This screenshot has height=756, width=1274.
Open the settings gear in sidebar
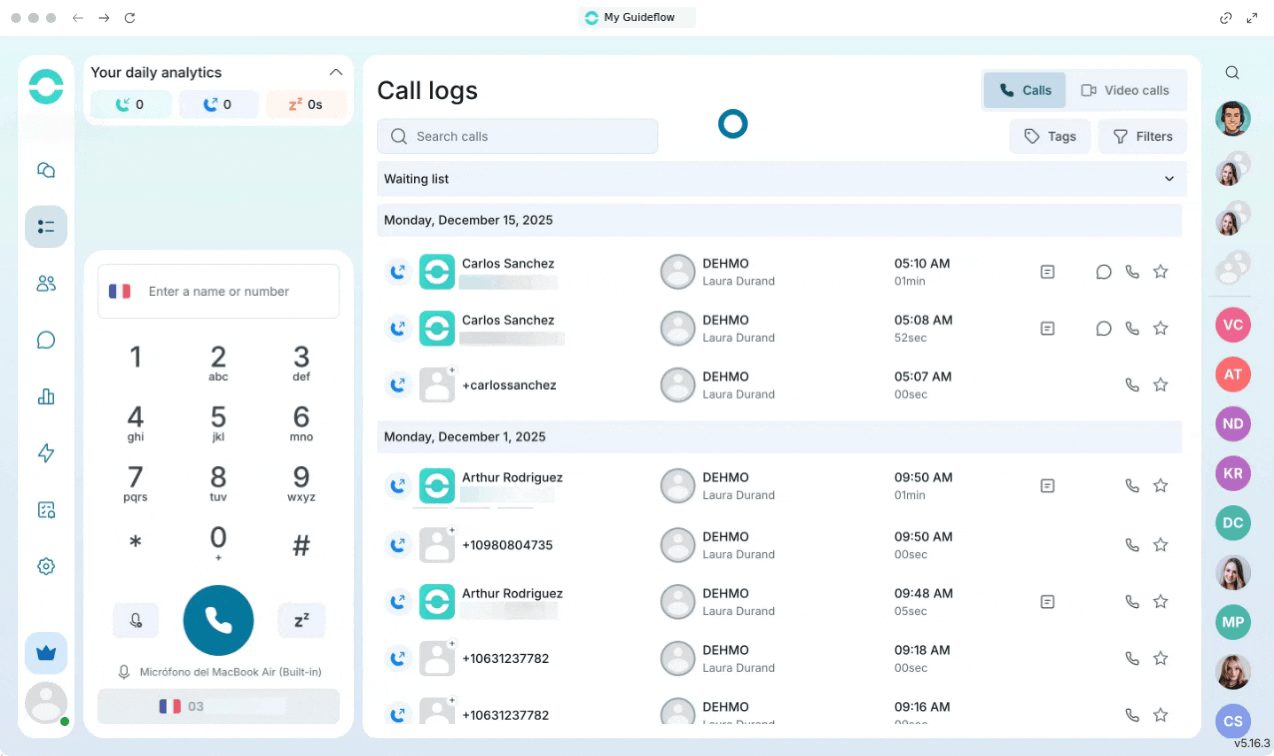(x=46, y=566)
